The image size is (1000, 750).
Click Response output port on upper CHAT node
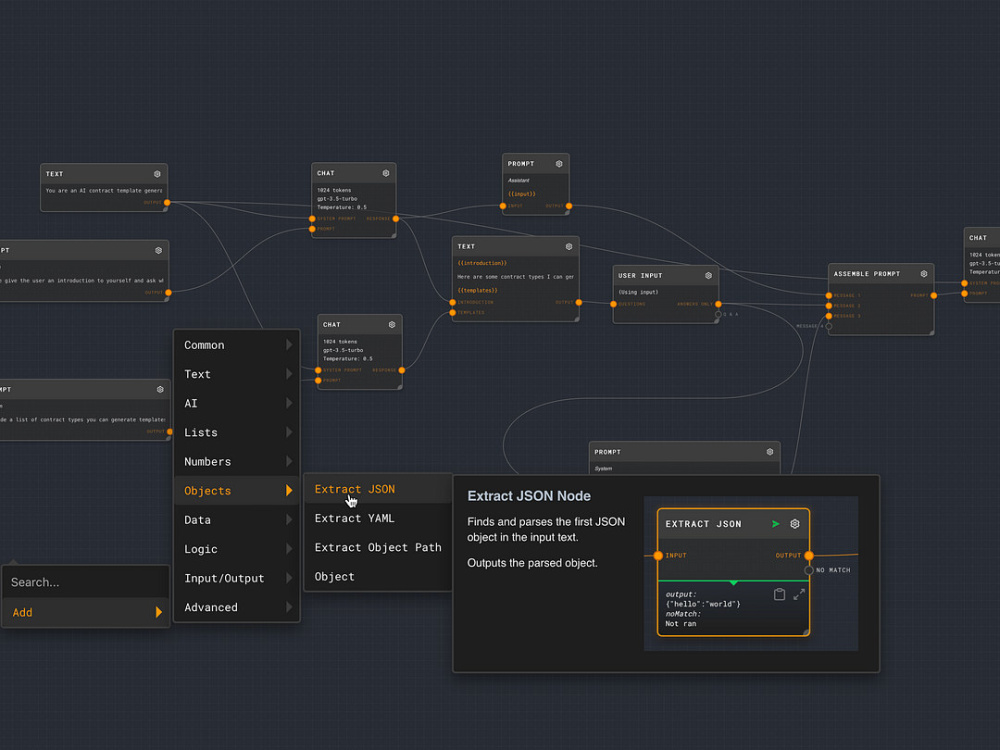pos(396,219)
